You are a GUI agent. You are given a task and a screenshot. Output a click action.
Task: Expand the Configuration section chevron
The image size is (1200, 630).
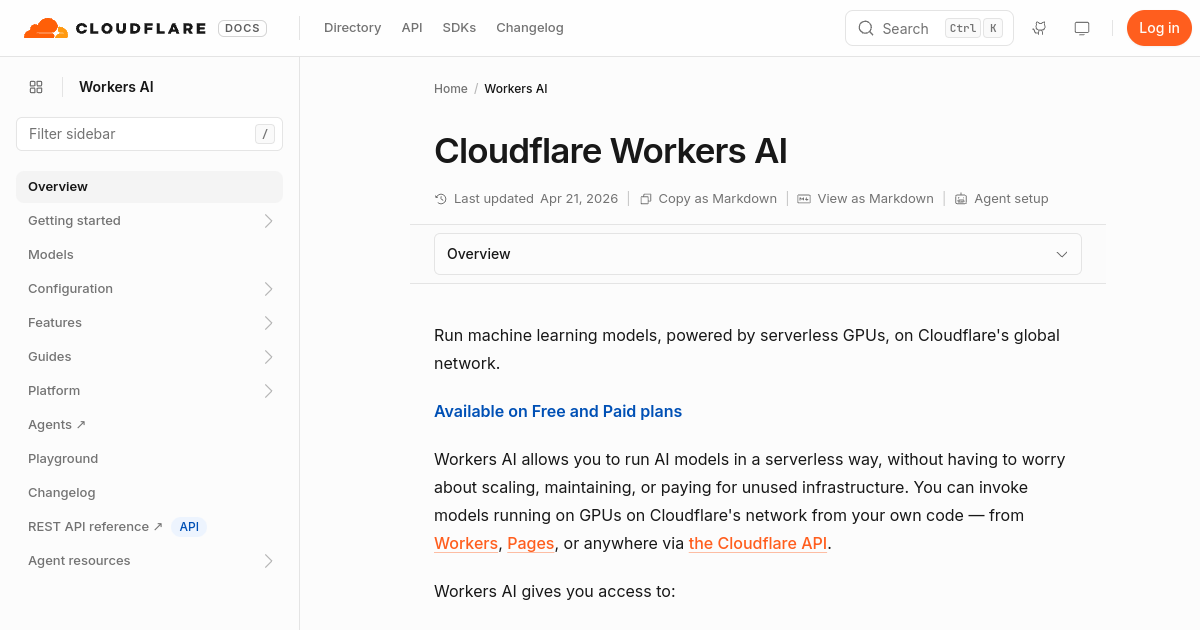[268, 289]
